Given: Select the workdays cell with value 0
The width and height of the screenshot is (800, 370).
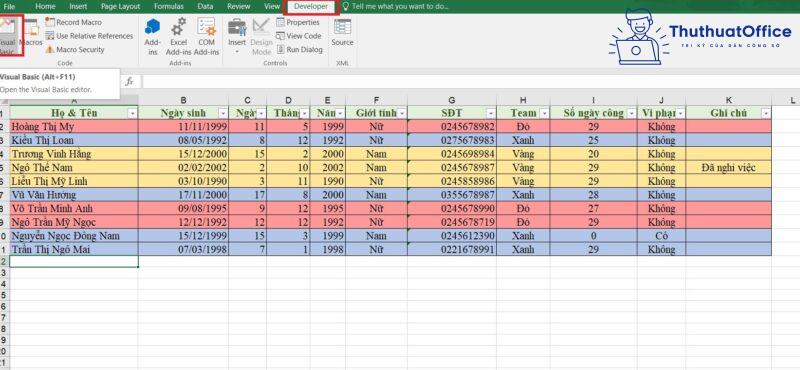Looking at the screenshot, I should [x=593, y=236].
